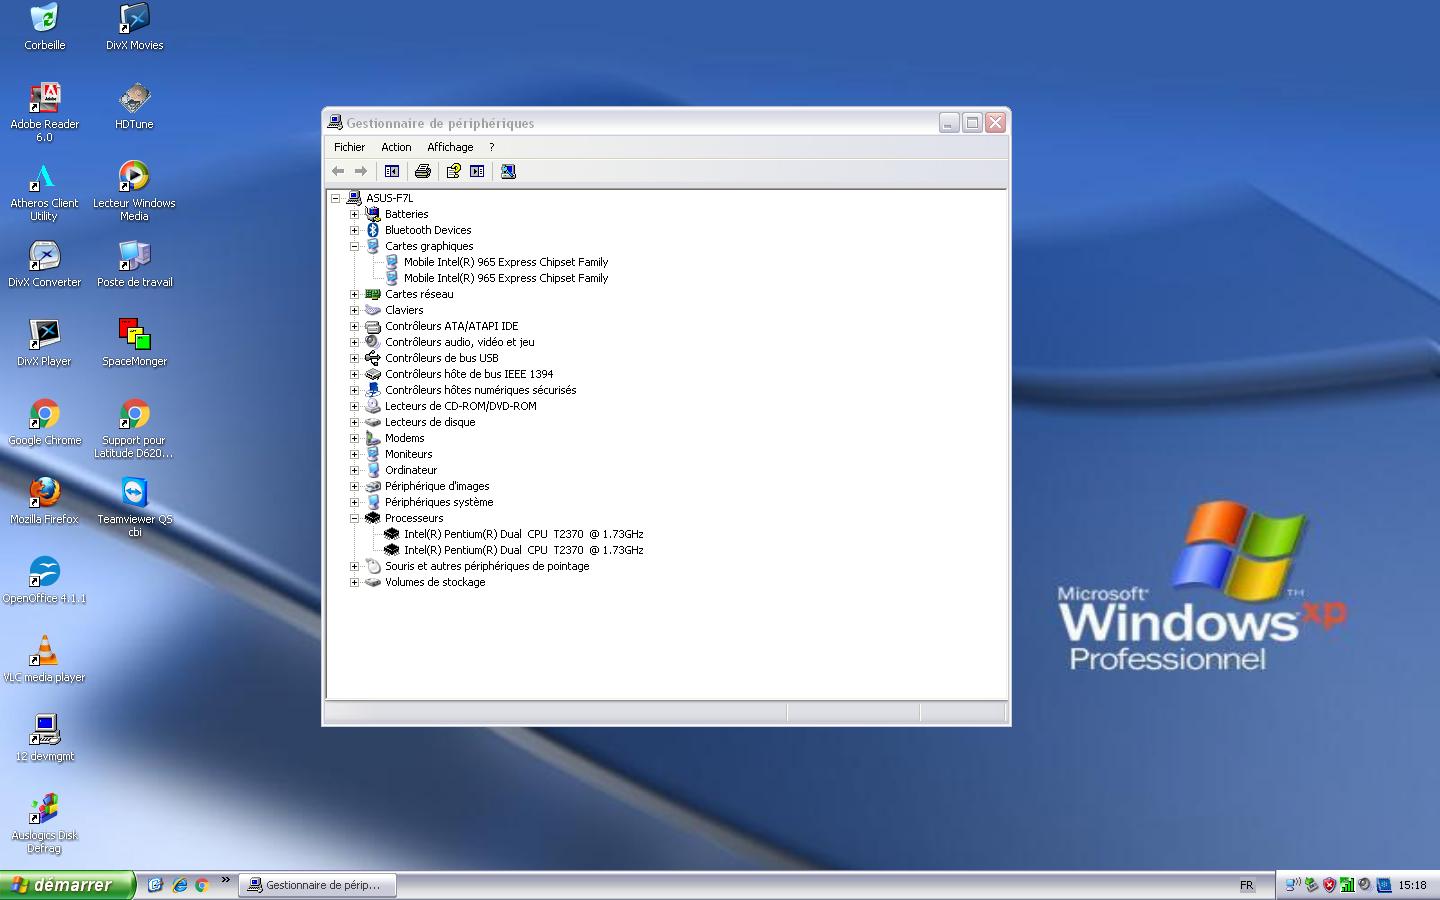Collapse the Cartes graphiques node
This screenshot has height=900, width=1440.
point(354,246)
